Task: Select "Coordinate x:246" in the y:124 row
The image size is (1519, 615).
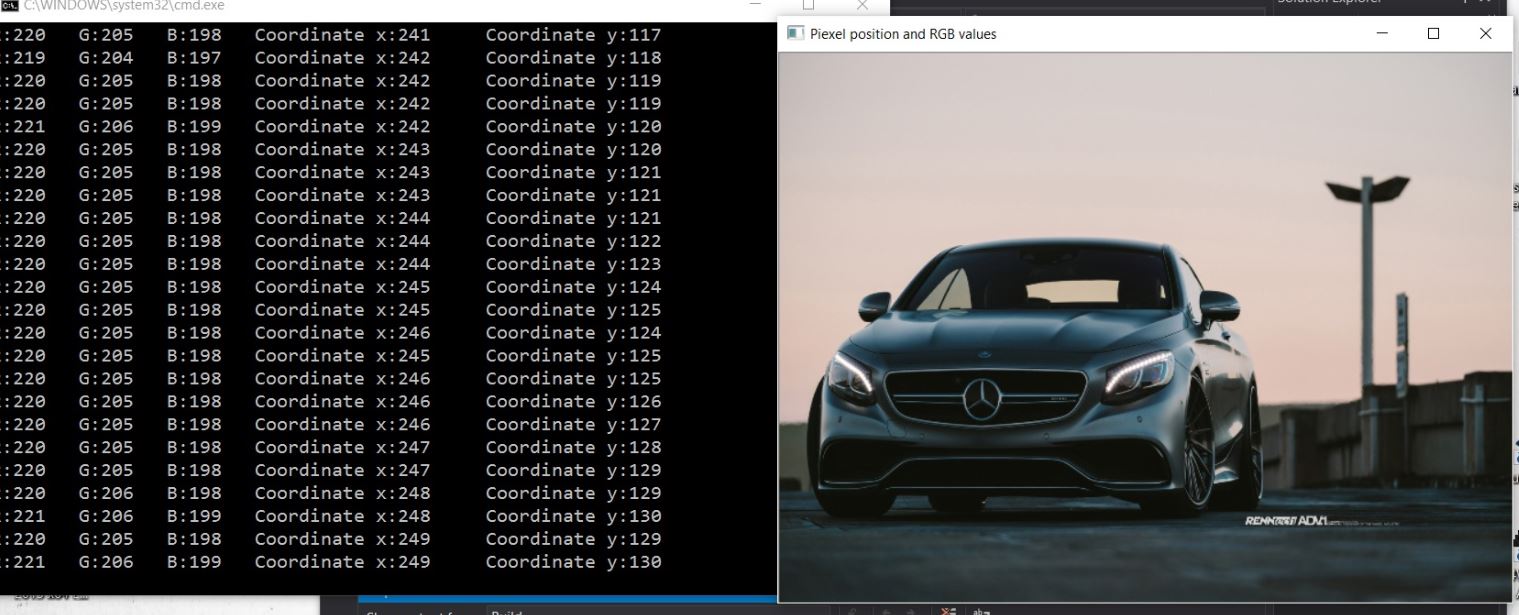Action: [343, 333]
